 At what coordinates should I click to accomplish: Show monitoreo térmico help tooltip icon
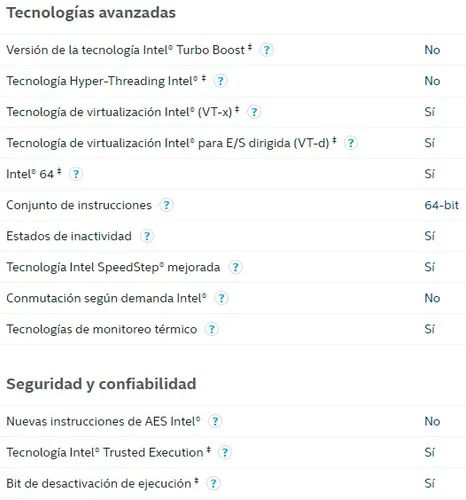pos(212,329)
